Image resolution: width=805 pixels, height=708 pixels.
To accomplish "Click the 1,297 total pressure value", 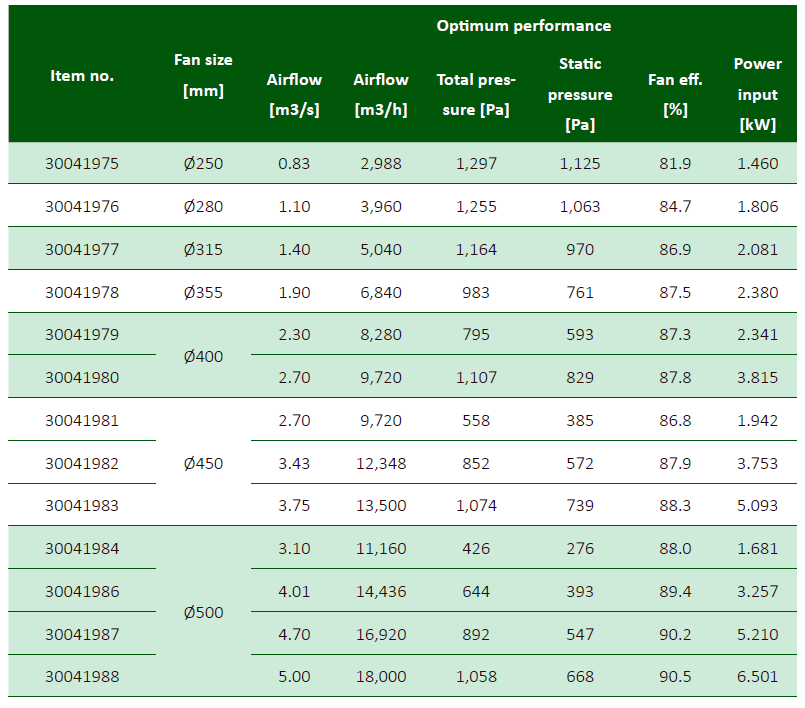I will pyautogui.click(x=476, y=164).
